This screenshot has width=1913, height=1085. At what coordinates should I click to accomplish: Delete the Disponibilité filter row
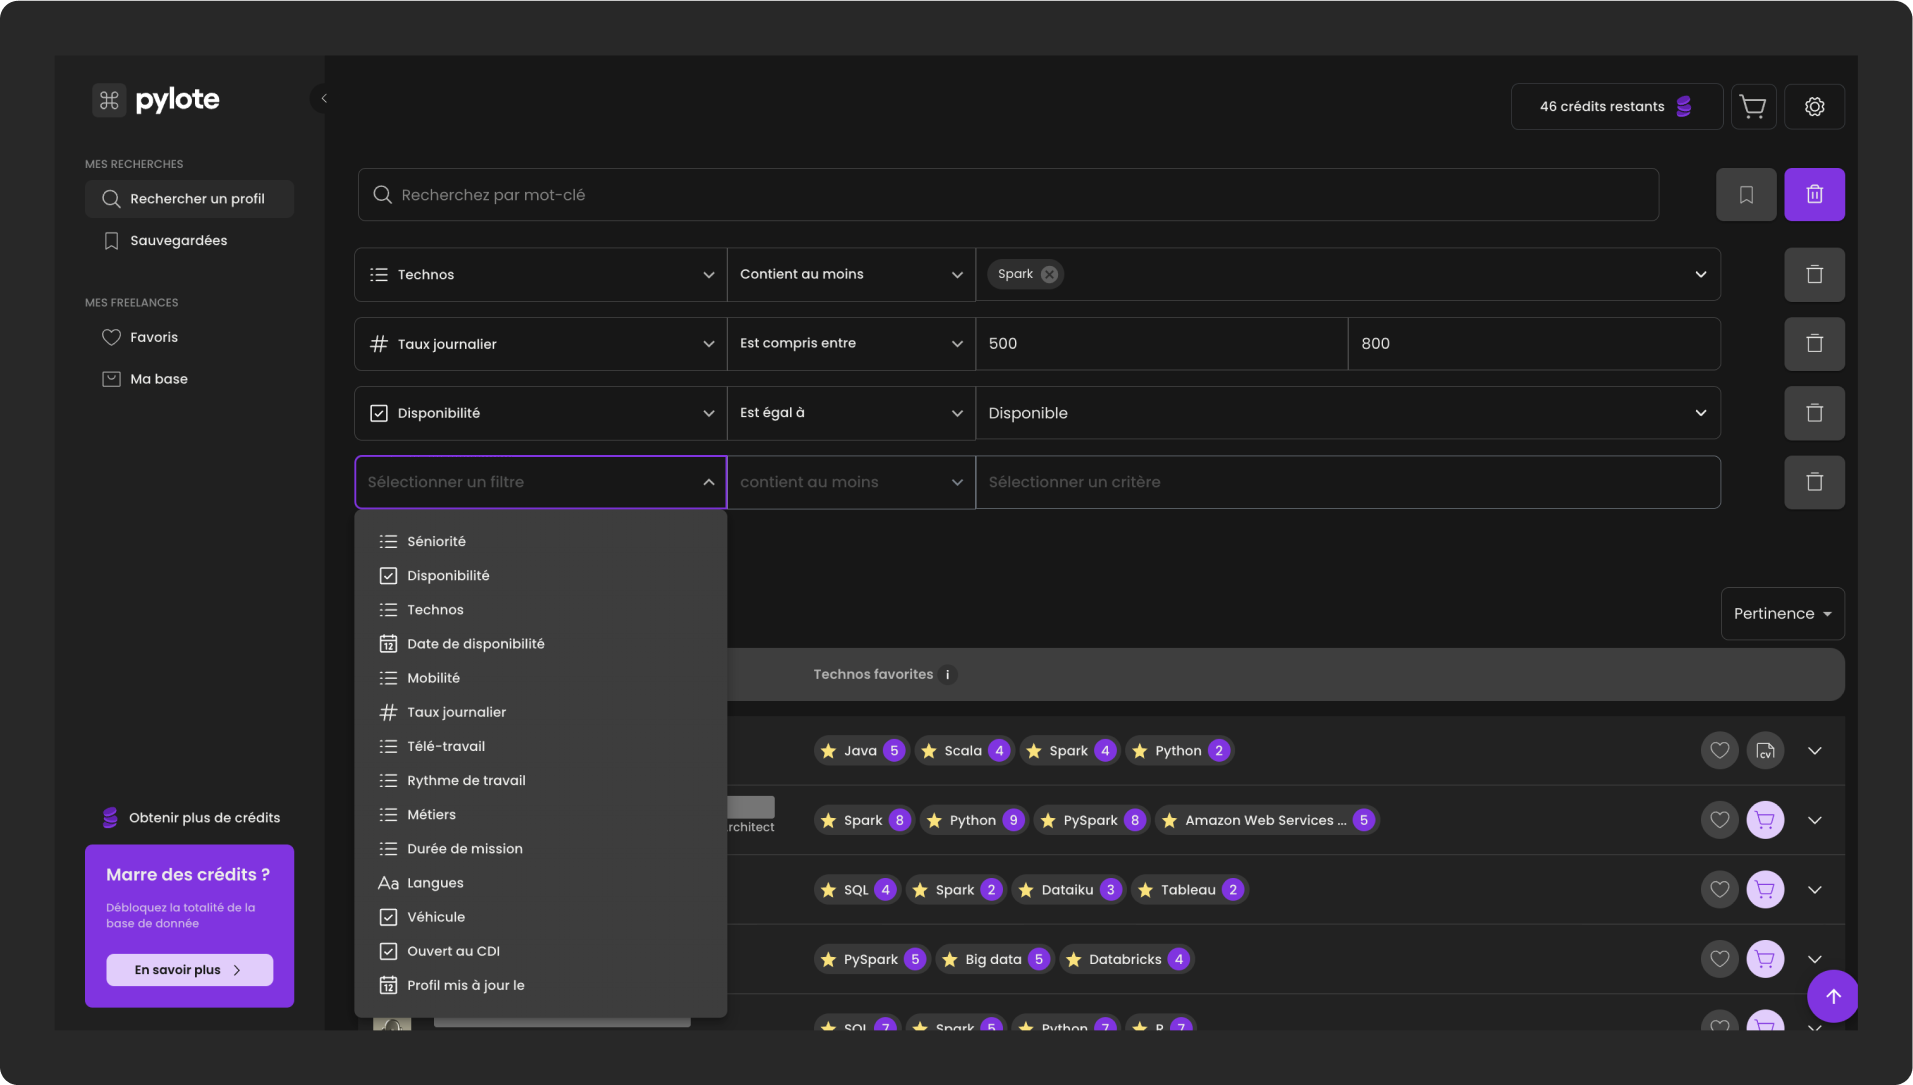point(1814,413)
